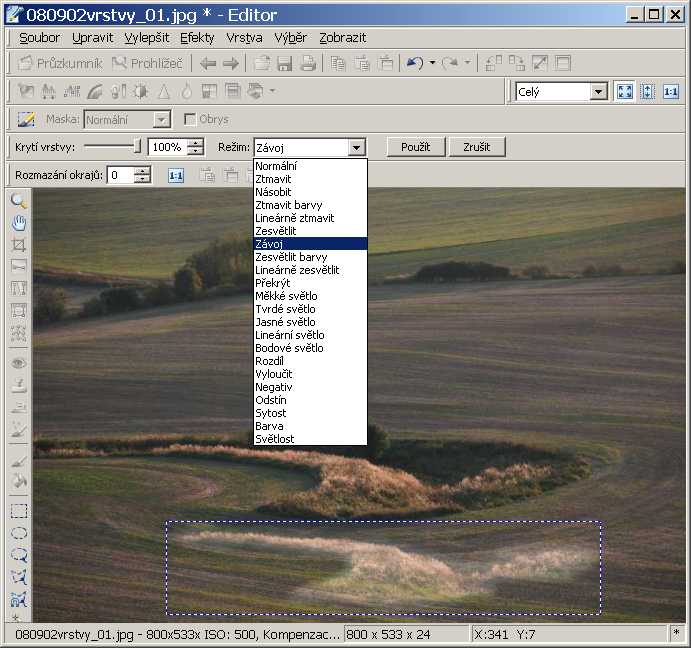
Task: Click the Krytí vrstvy opacity slider
Action: (x=137, y=147)
